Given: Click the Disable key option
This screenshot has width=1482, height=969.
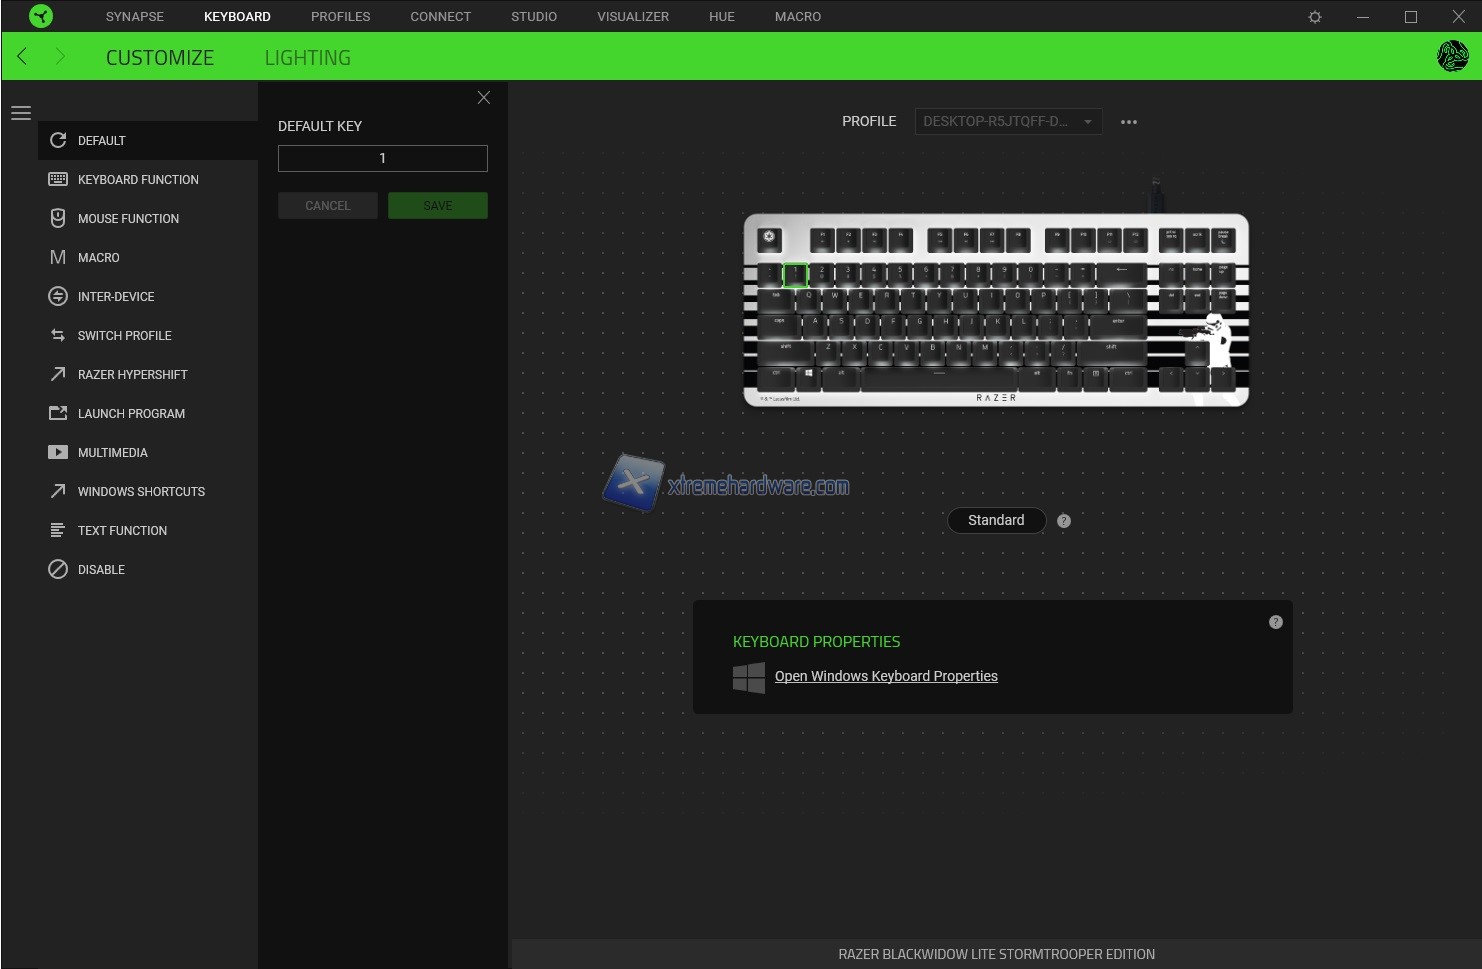Looking at the screenshot, I should tap(101, 570).
